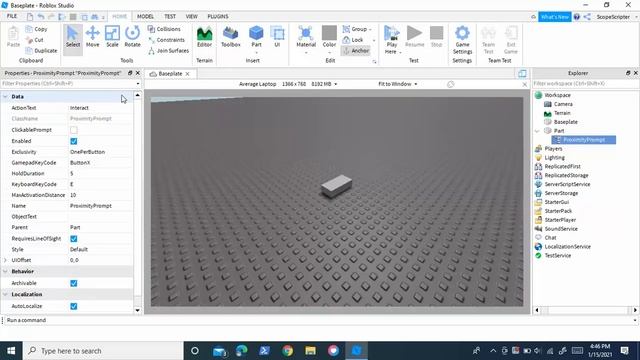This screenshot has height=360, width=640.
Task: Click the Paste button
Action: pyautogui.click(x=13, y=37)
